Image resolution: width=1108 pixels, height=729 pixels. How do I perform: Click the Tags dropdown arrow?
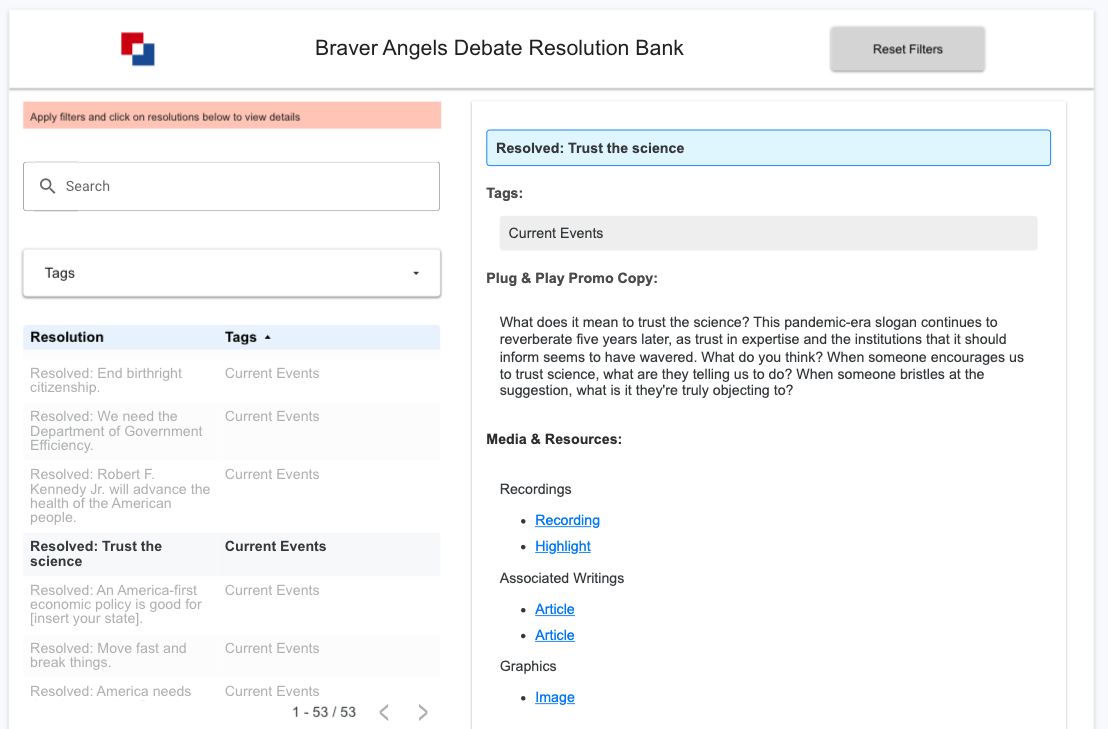pos(416,273)
